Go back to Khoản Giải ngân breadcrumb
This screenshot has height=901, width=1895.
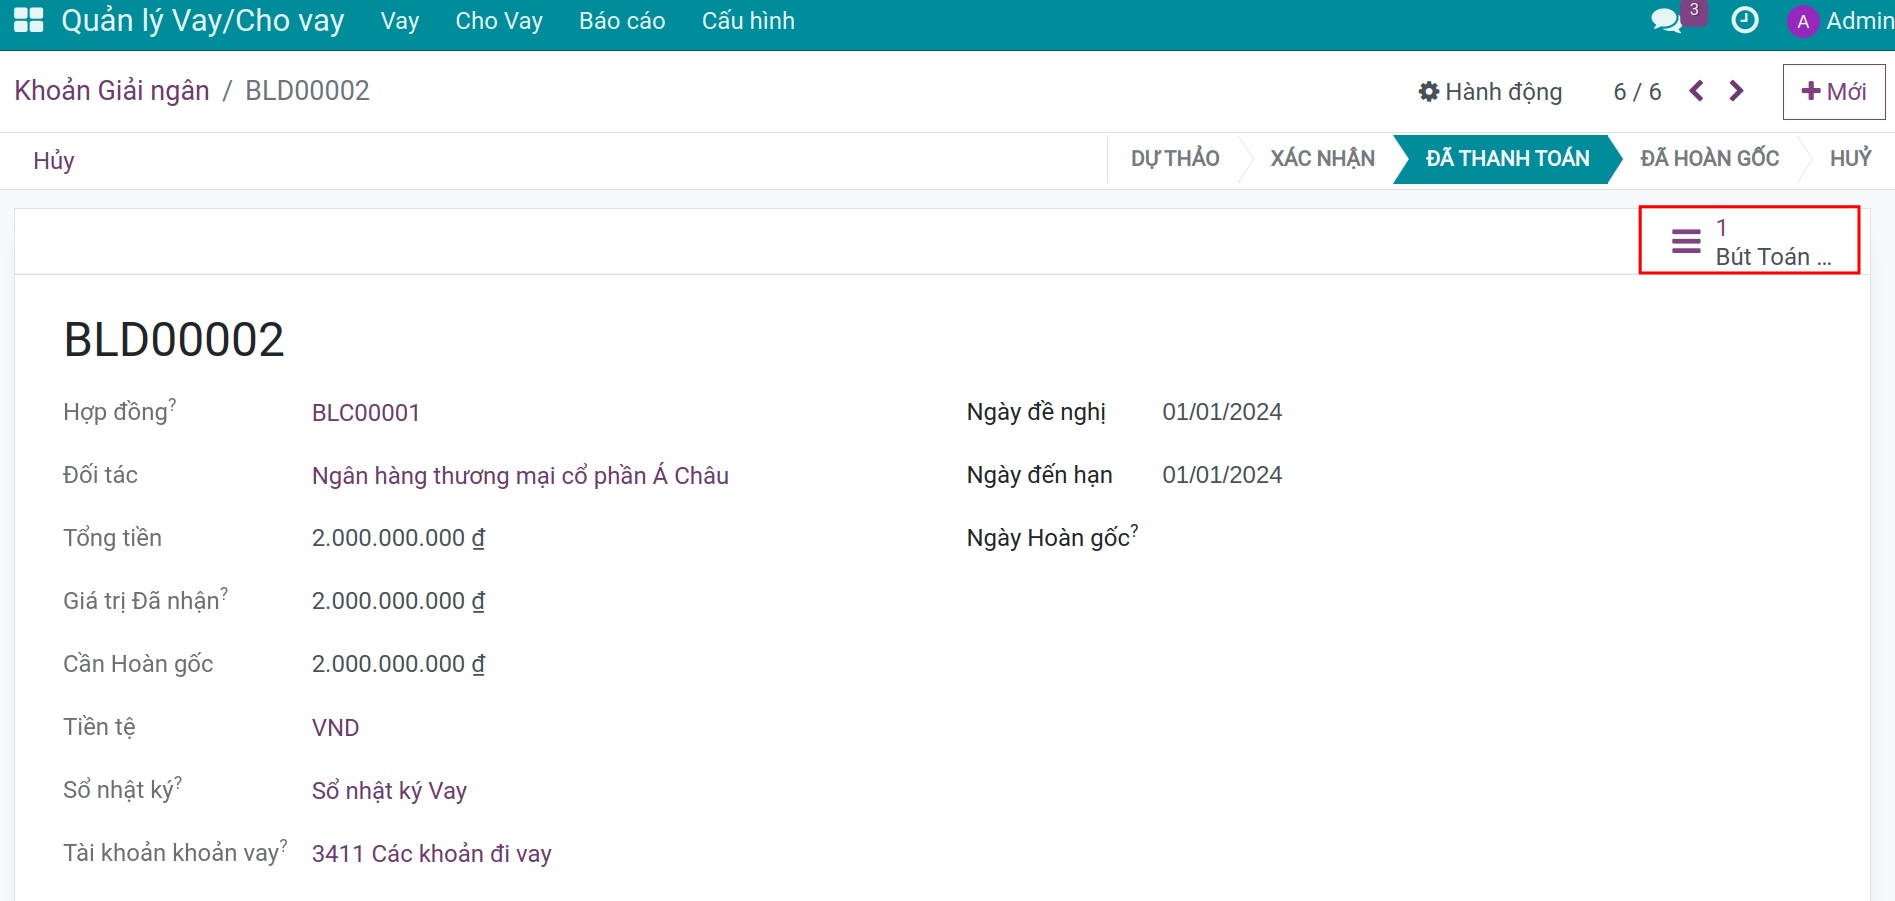point(112,91)
